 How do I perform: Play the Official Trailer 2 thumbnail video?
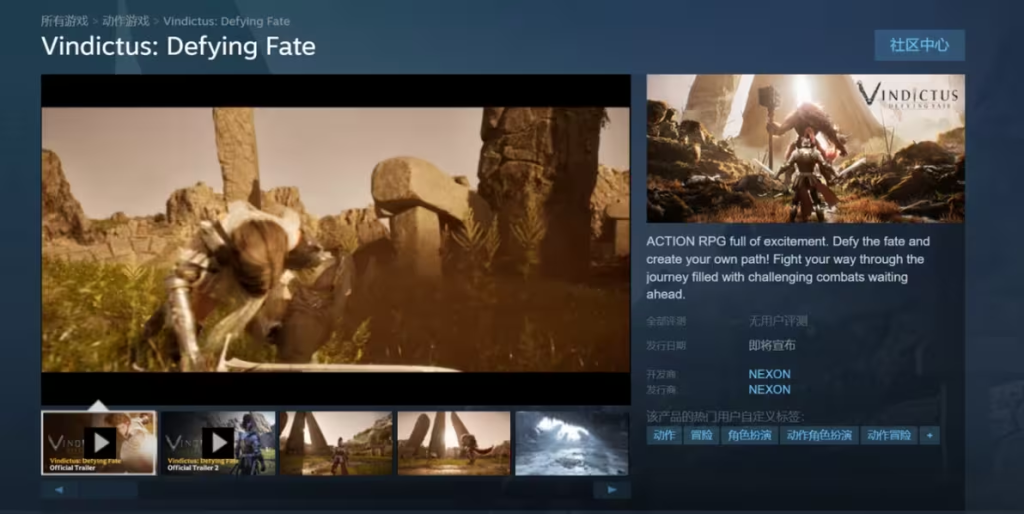click(218, 443)
